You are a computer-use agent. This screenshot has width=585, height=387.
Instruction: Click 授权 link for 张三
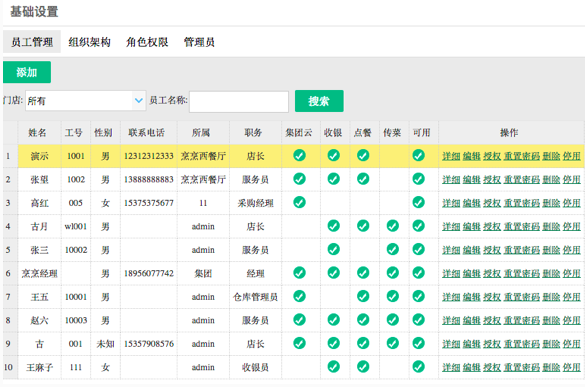pyautogui.click(x=492, y=250)
